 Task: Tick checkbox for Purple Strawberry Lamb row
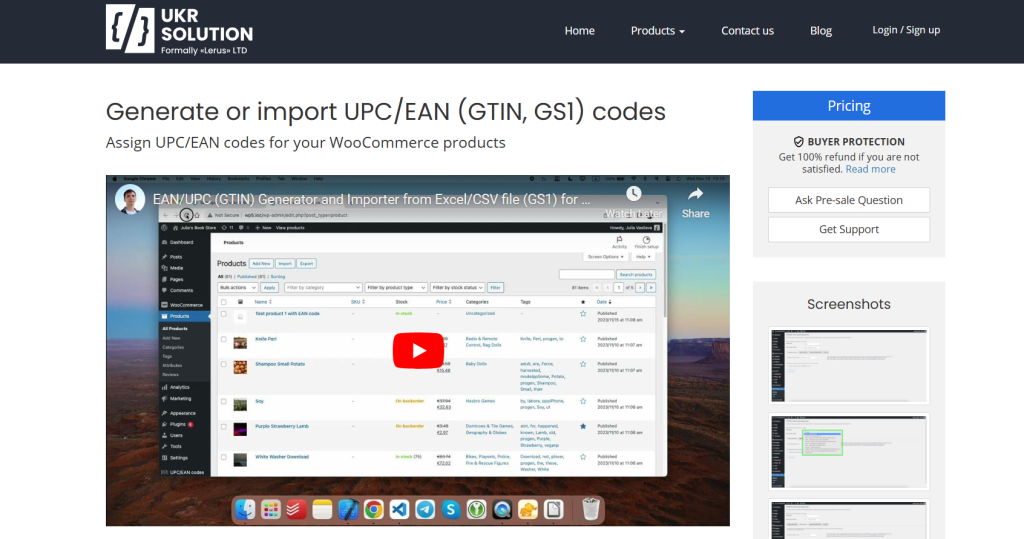223,427
